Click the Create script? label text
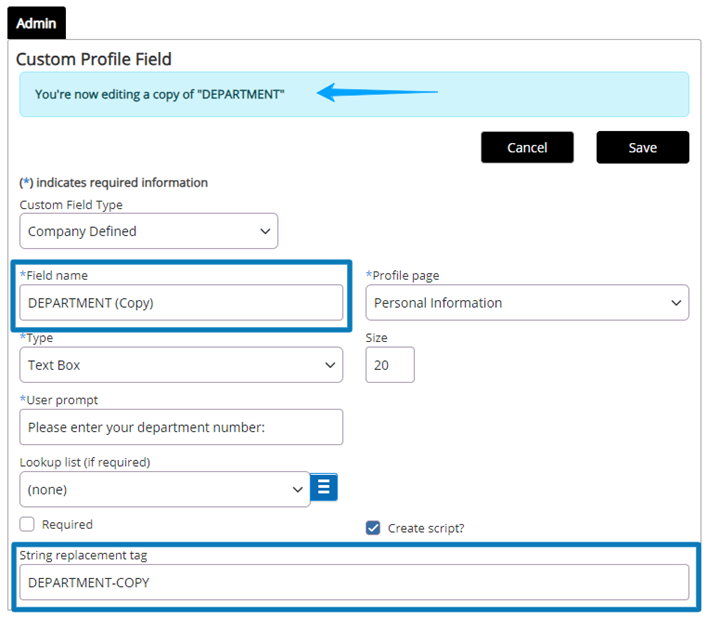Image resolution: width=707 pixels, height=617 pixels. point(426,528)
